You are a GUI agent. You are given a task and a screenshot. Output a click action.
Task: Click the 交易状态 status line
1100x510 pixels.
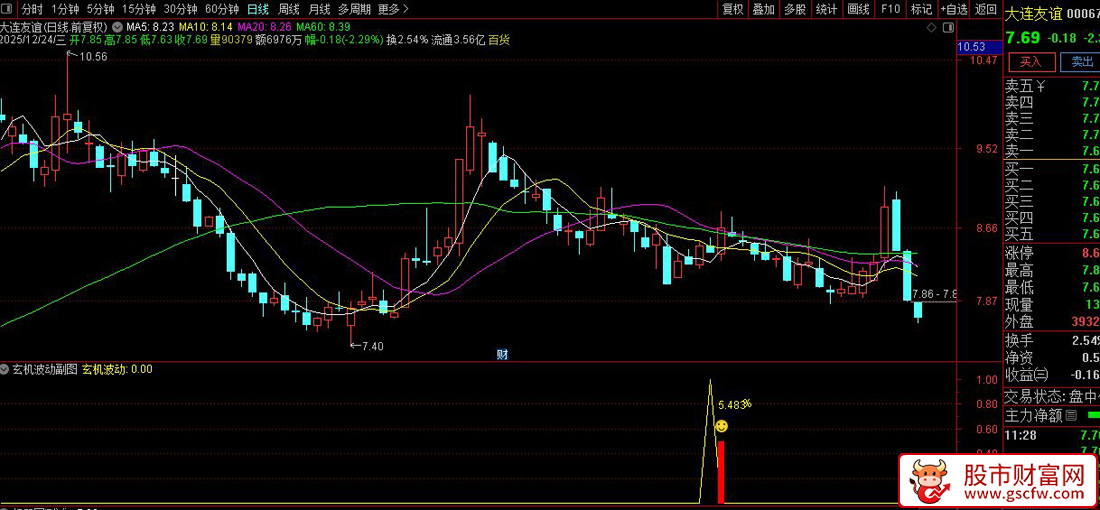[1052, 396]
